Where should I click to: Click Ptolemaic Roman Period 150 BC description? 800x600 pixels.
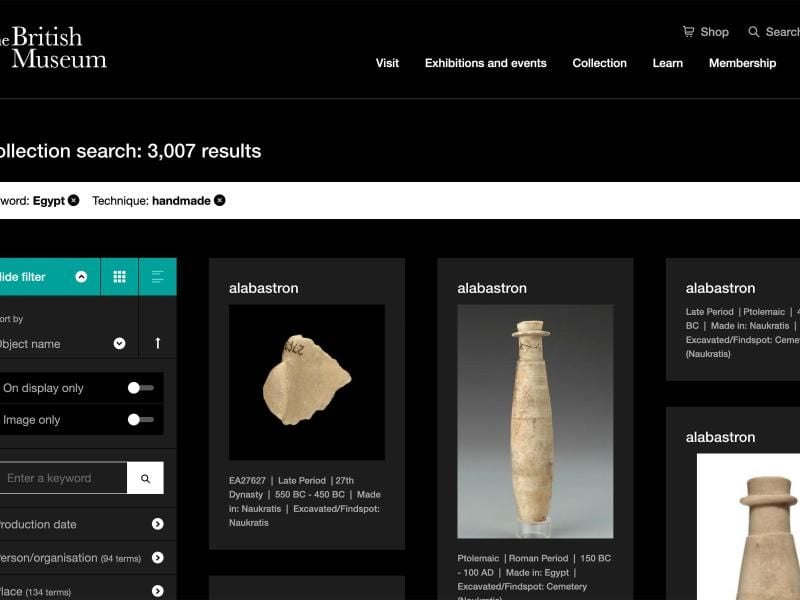[534, 579]
